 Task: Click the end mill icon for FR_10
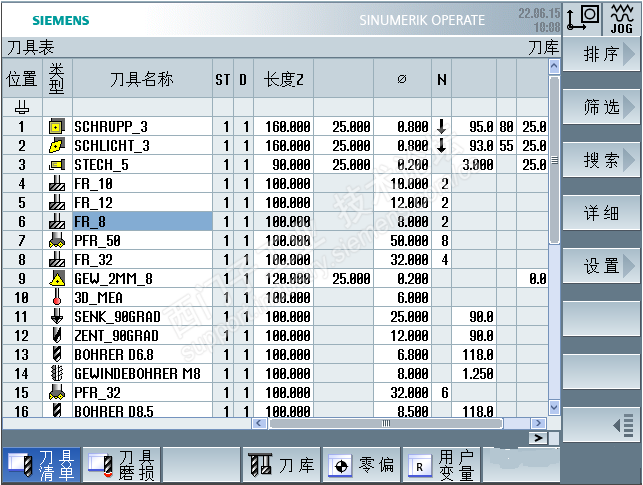[57, 184]
